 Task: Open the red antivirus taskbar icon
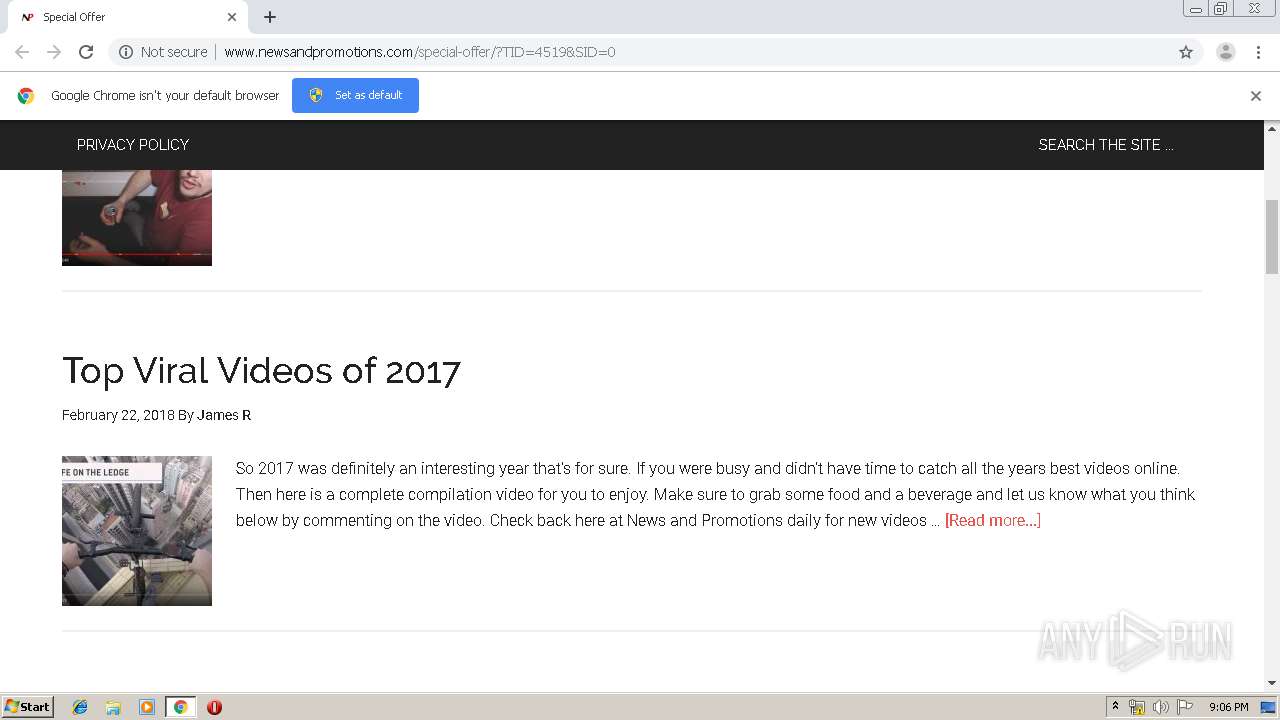tap(214, 707)
